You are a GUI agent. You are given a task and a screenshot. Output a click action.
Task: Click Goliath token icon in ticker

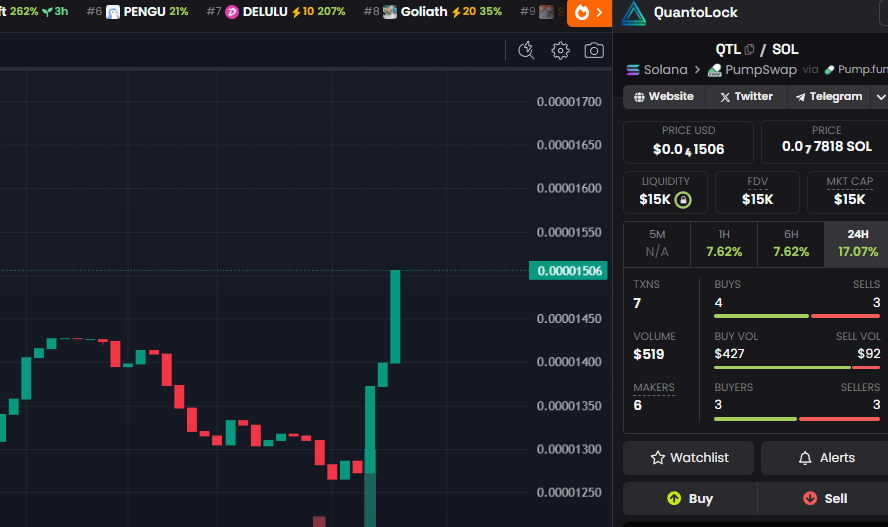tap(390, 12)
